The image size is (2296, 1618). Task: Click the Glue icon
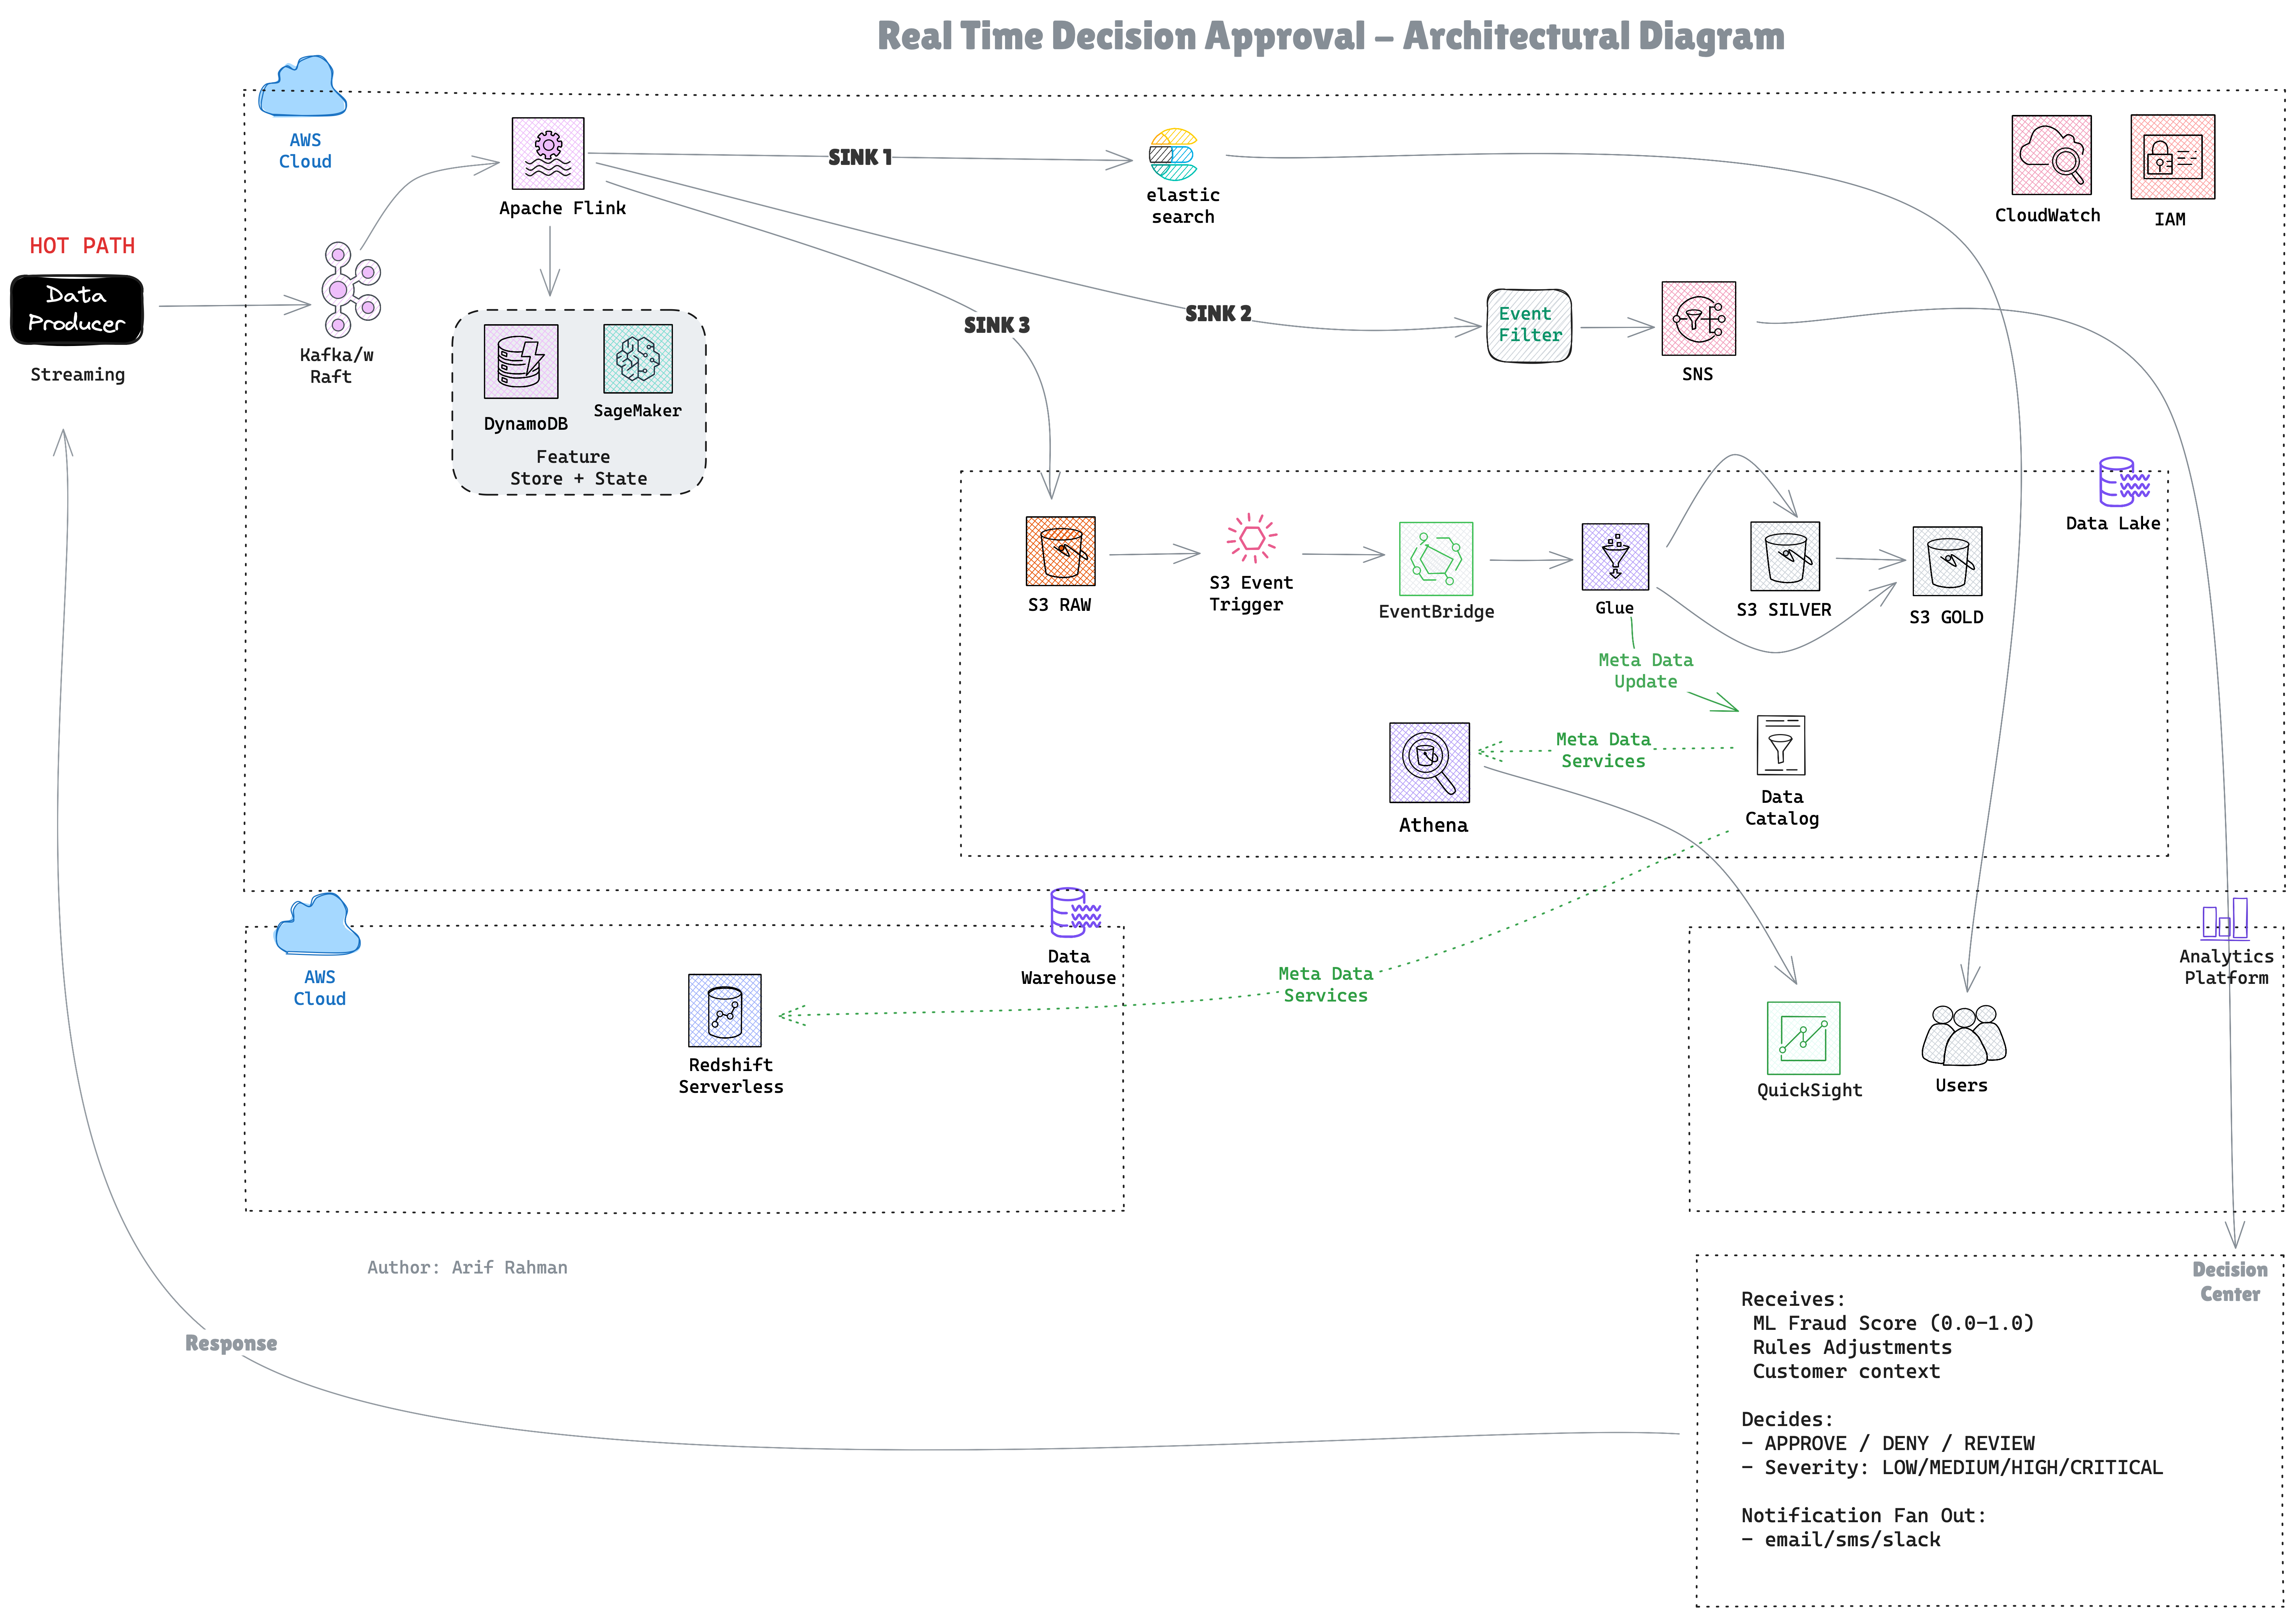click(1615, 557)
